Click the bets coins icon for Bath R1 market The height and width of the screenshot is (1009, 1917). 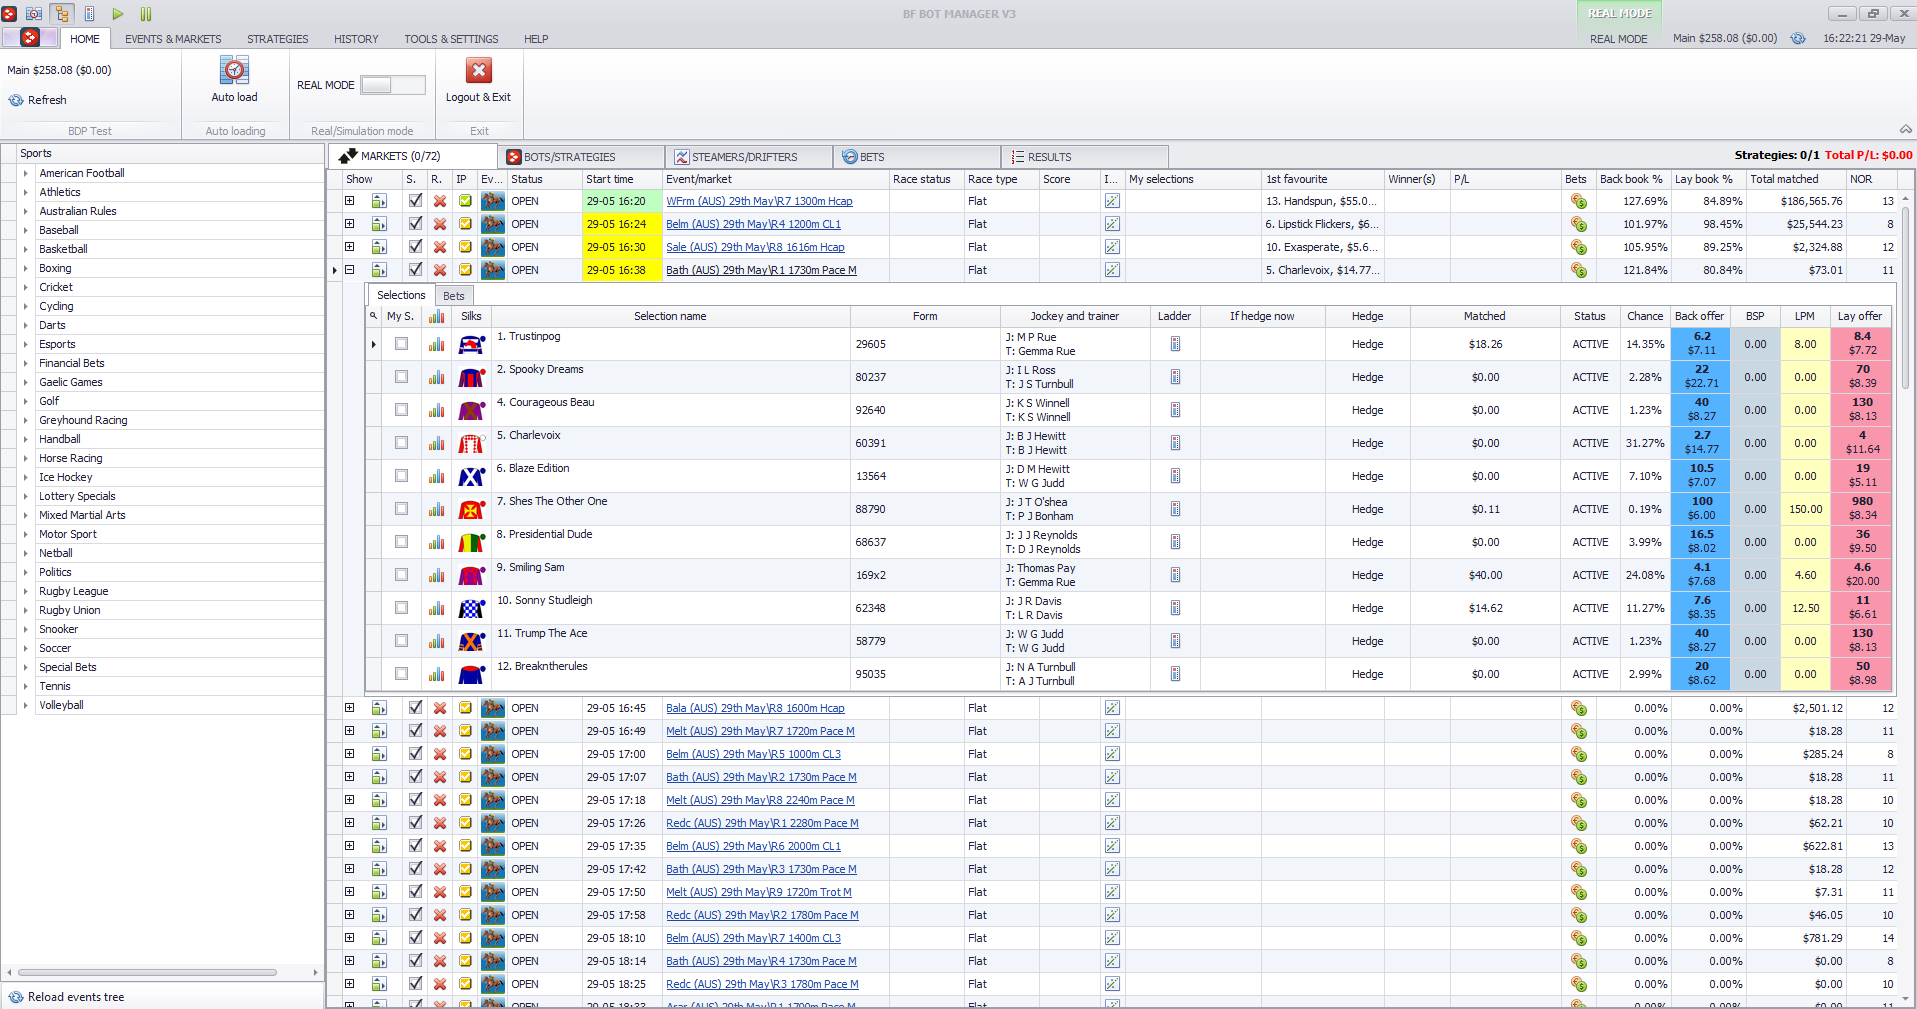(1579, 270)
